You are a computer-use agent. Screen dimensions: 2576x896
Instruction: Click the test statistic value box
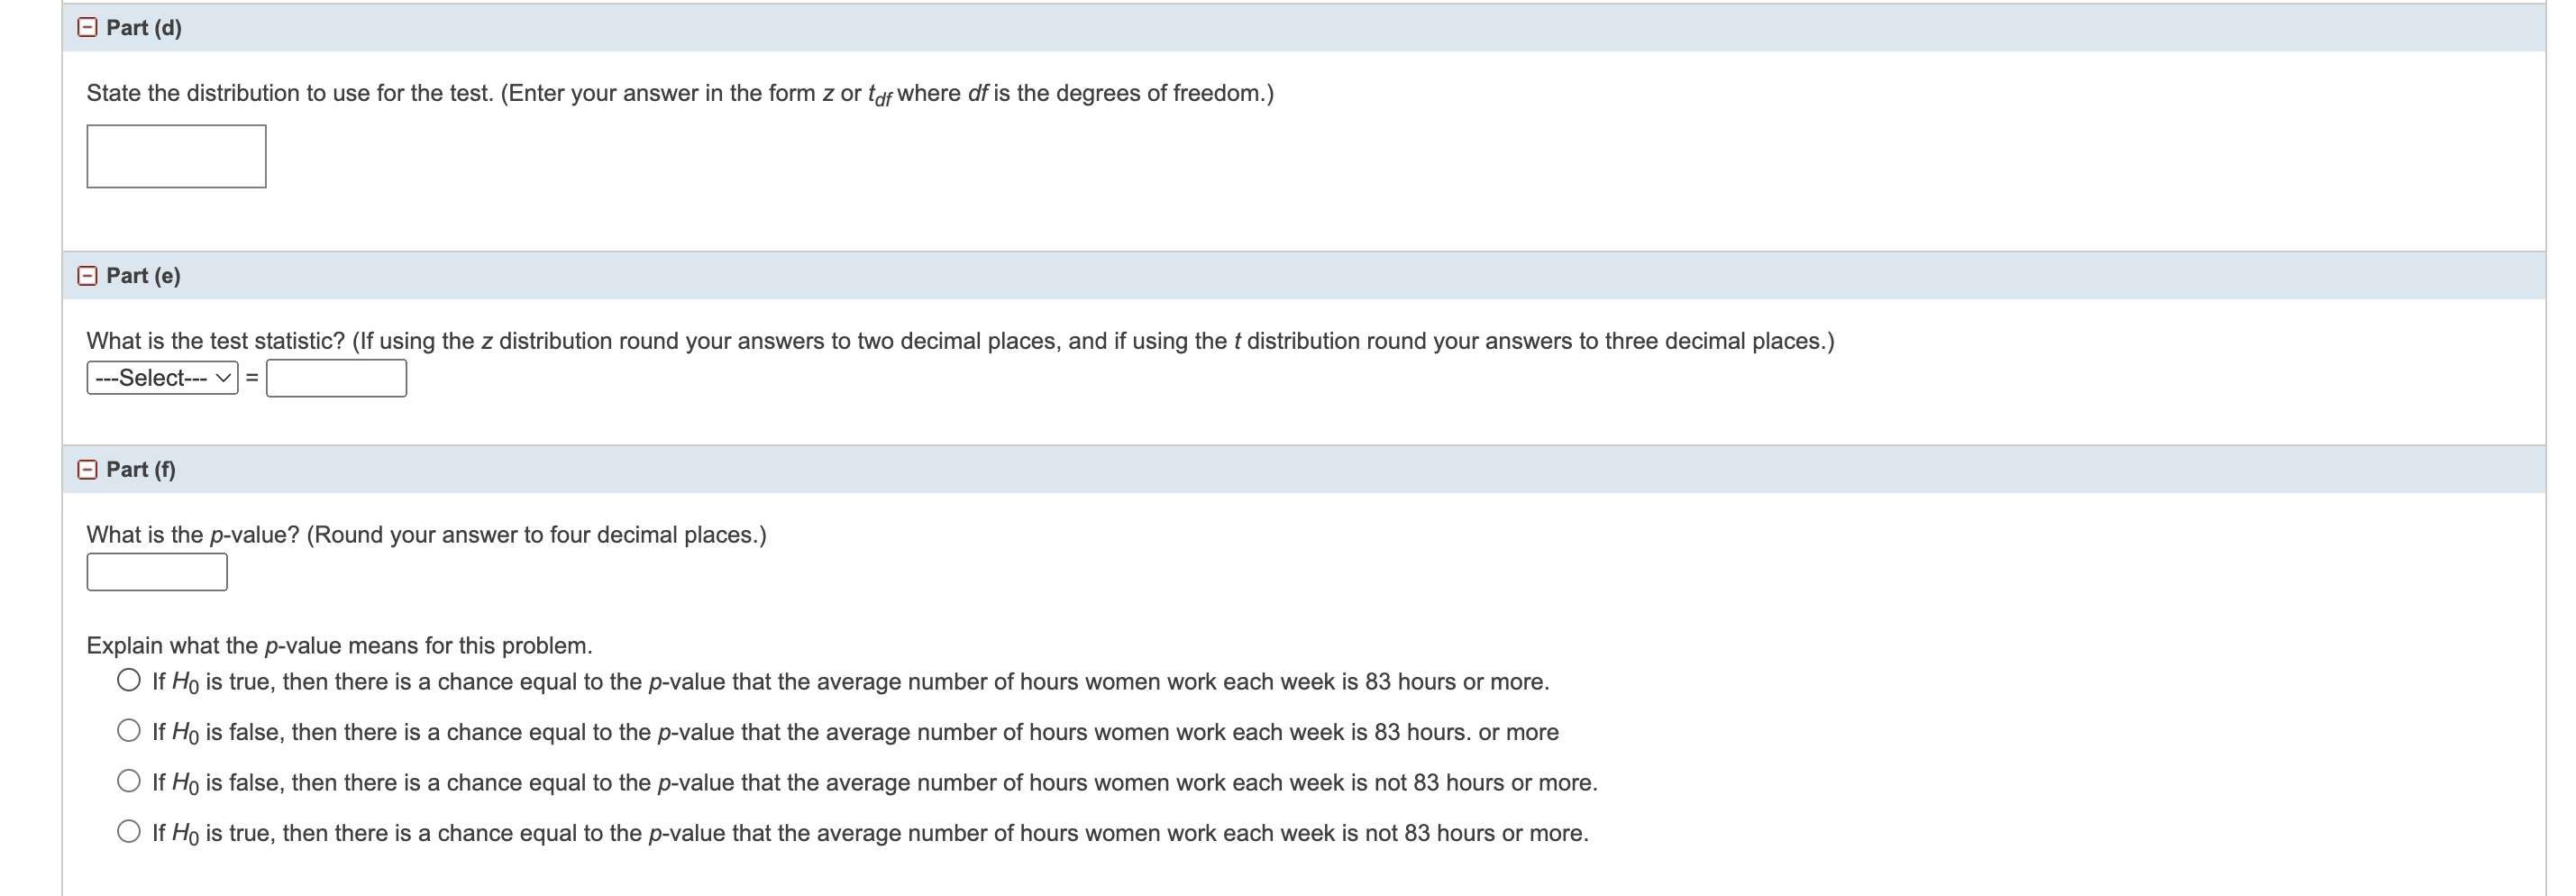coord(337,378)
